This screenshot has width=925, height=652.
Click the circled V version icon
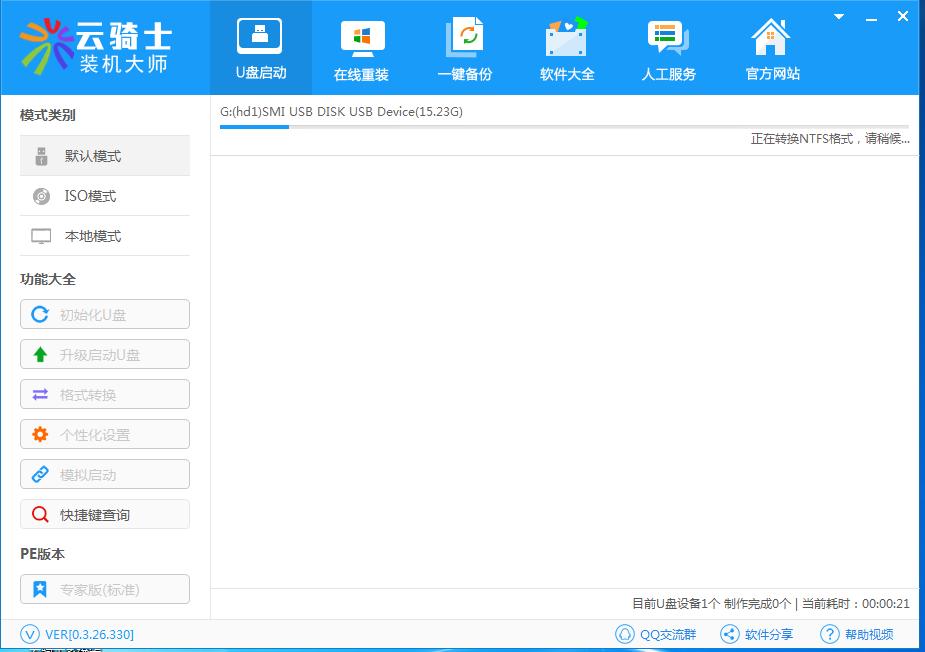[x=29, y=634]
